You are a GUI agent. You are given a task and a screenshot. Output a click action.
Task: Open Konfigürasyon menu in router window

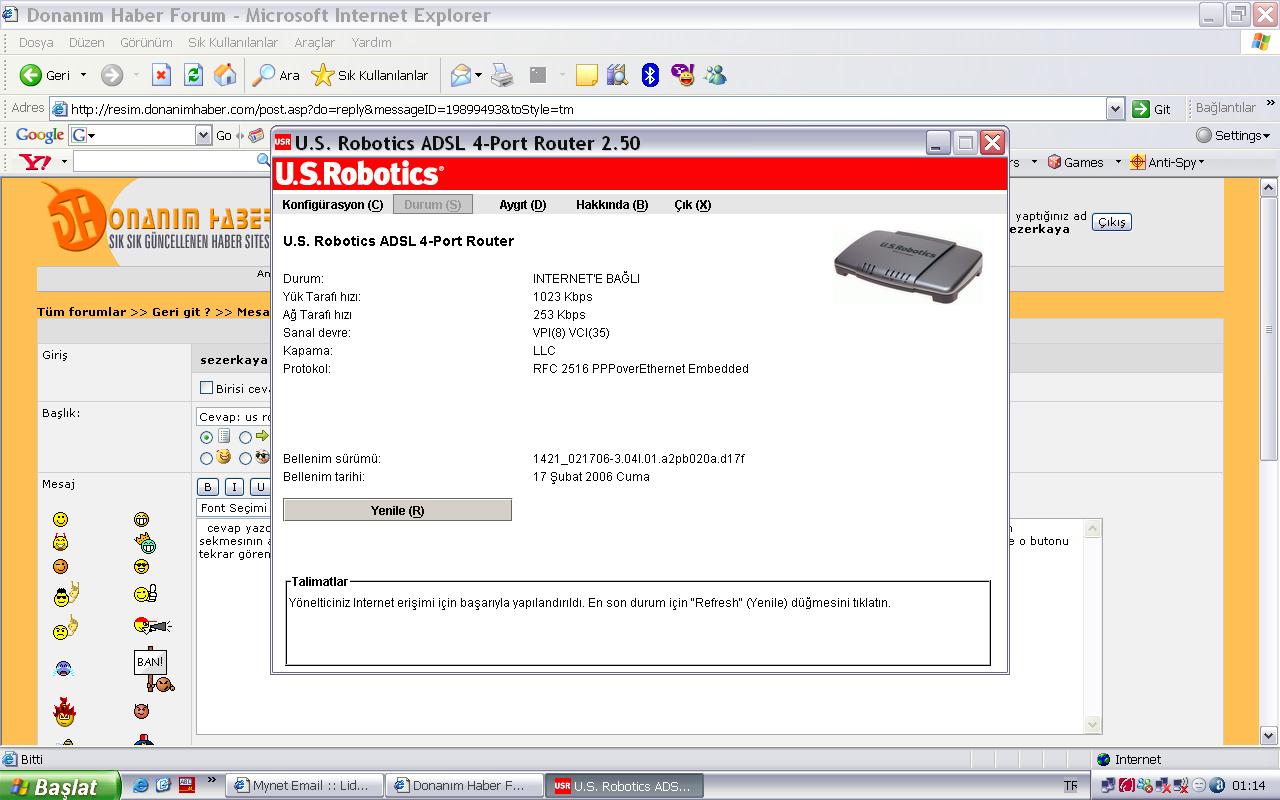[332, 204]
